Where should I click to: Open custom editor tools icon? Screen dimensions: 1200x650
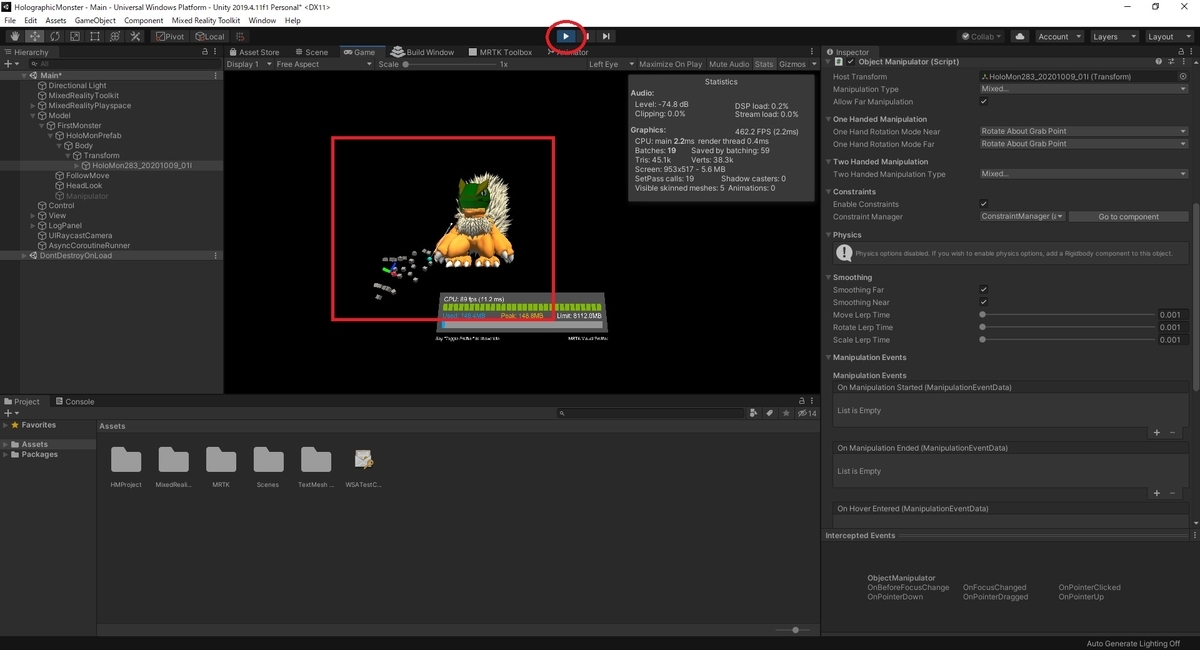pos(135,36)
